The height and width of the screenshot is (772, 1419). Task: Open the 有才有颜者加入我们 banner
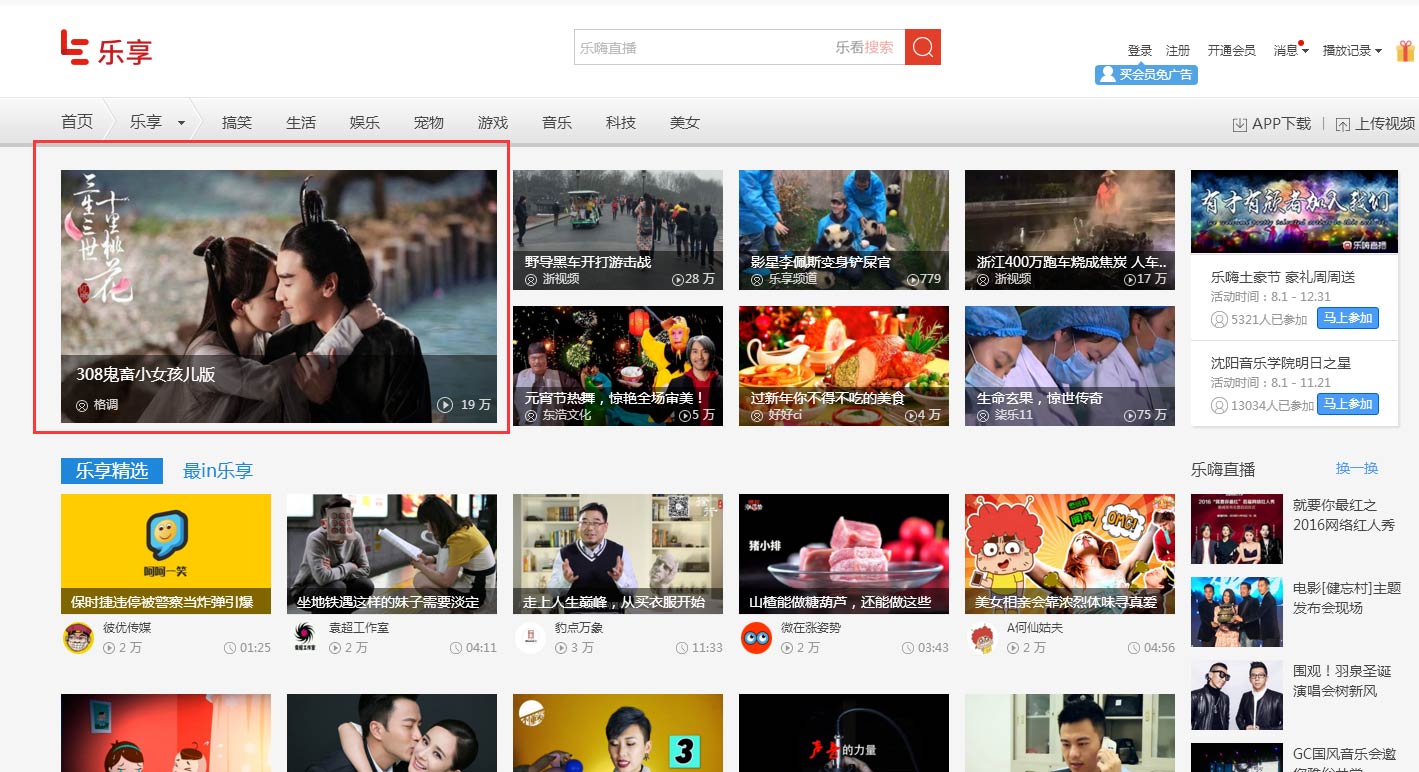tap(1294, 211)
